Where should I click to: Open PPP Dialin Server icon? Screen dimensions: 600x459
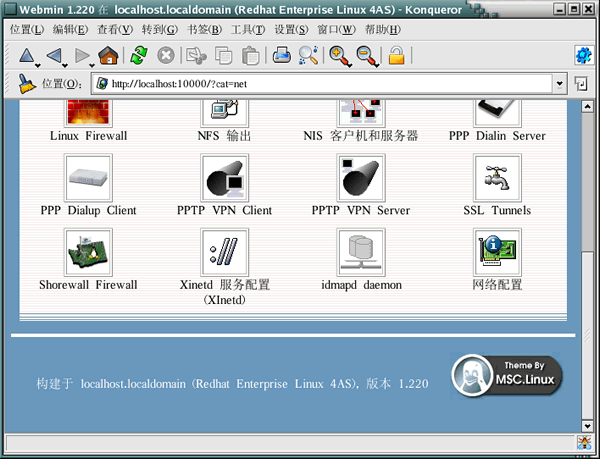pyautogui.click(x=497, y=113)
